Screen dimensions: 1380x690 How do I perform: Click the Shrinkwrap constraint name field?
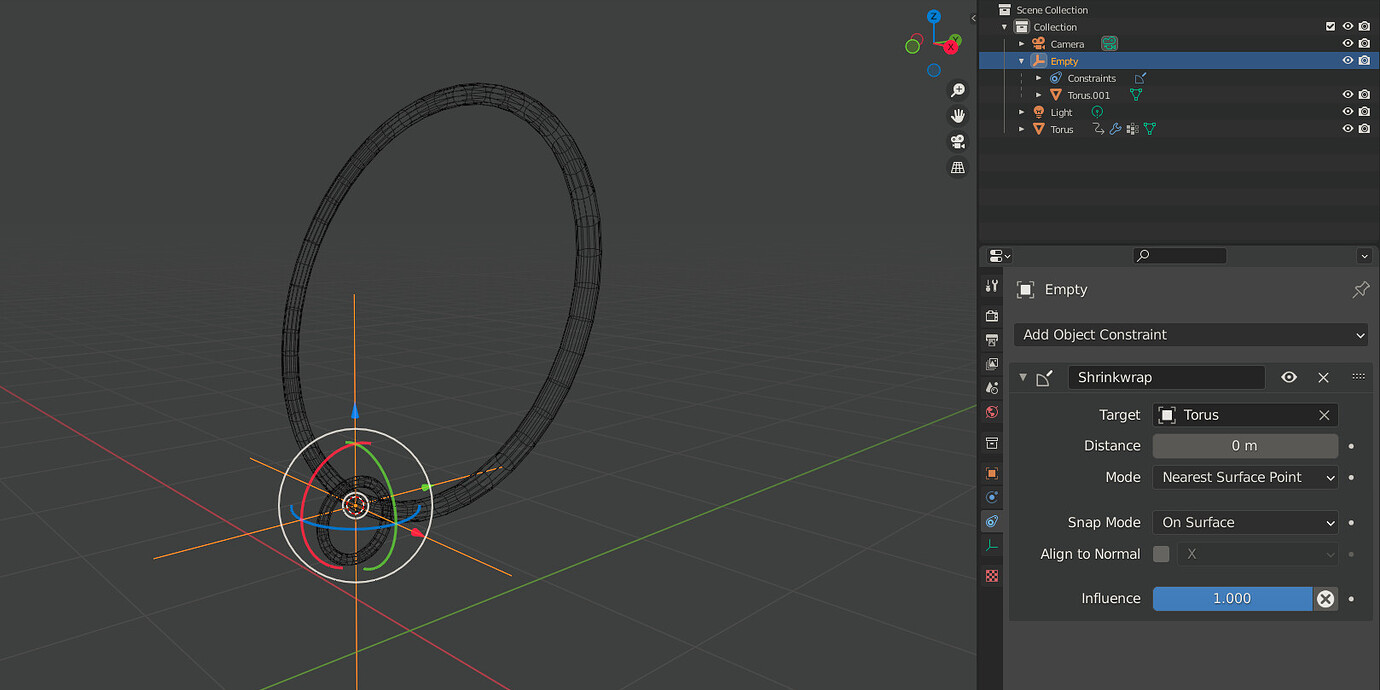(x=1167, y=377)
